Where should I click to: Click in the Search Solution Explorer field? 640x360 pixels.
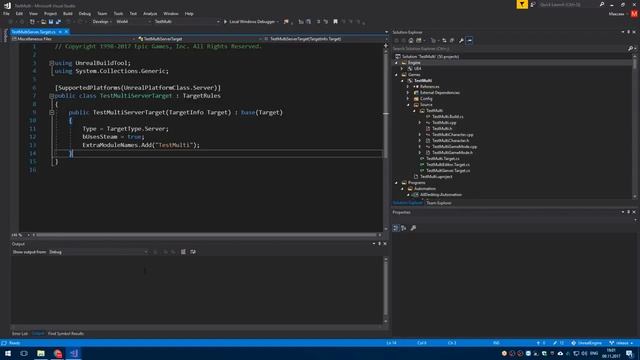508,49
